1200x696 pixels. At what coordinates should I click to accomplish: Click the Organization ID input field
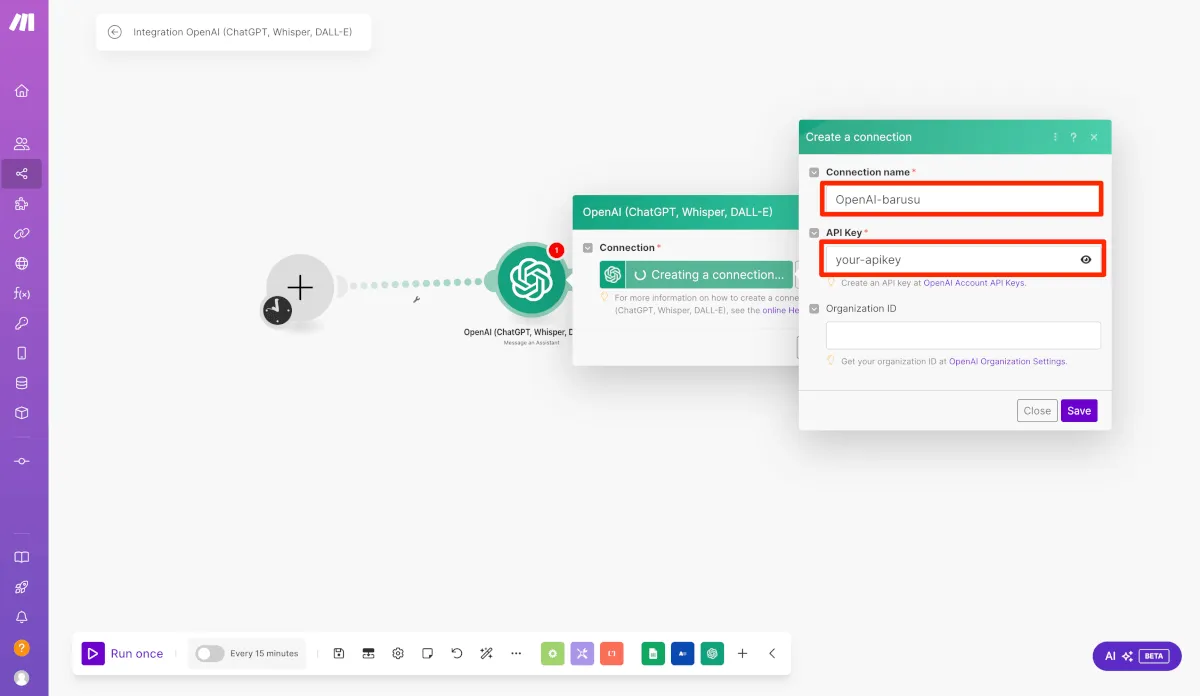click(x=963, y=335)
